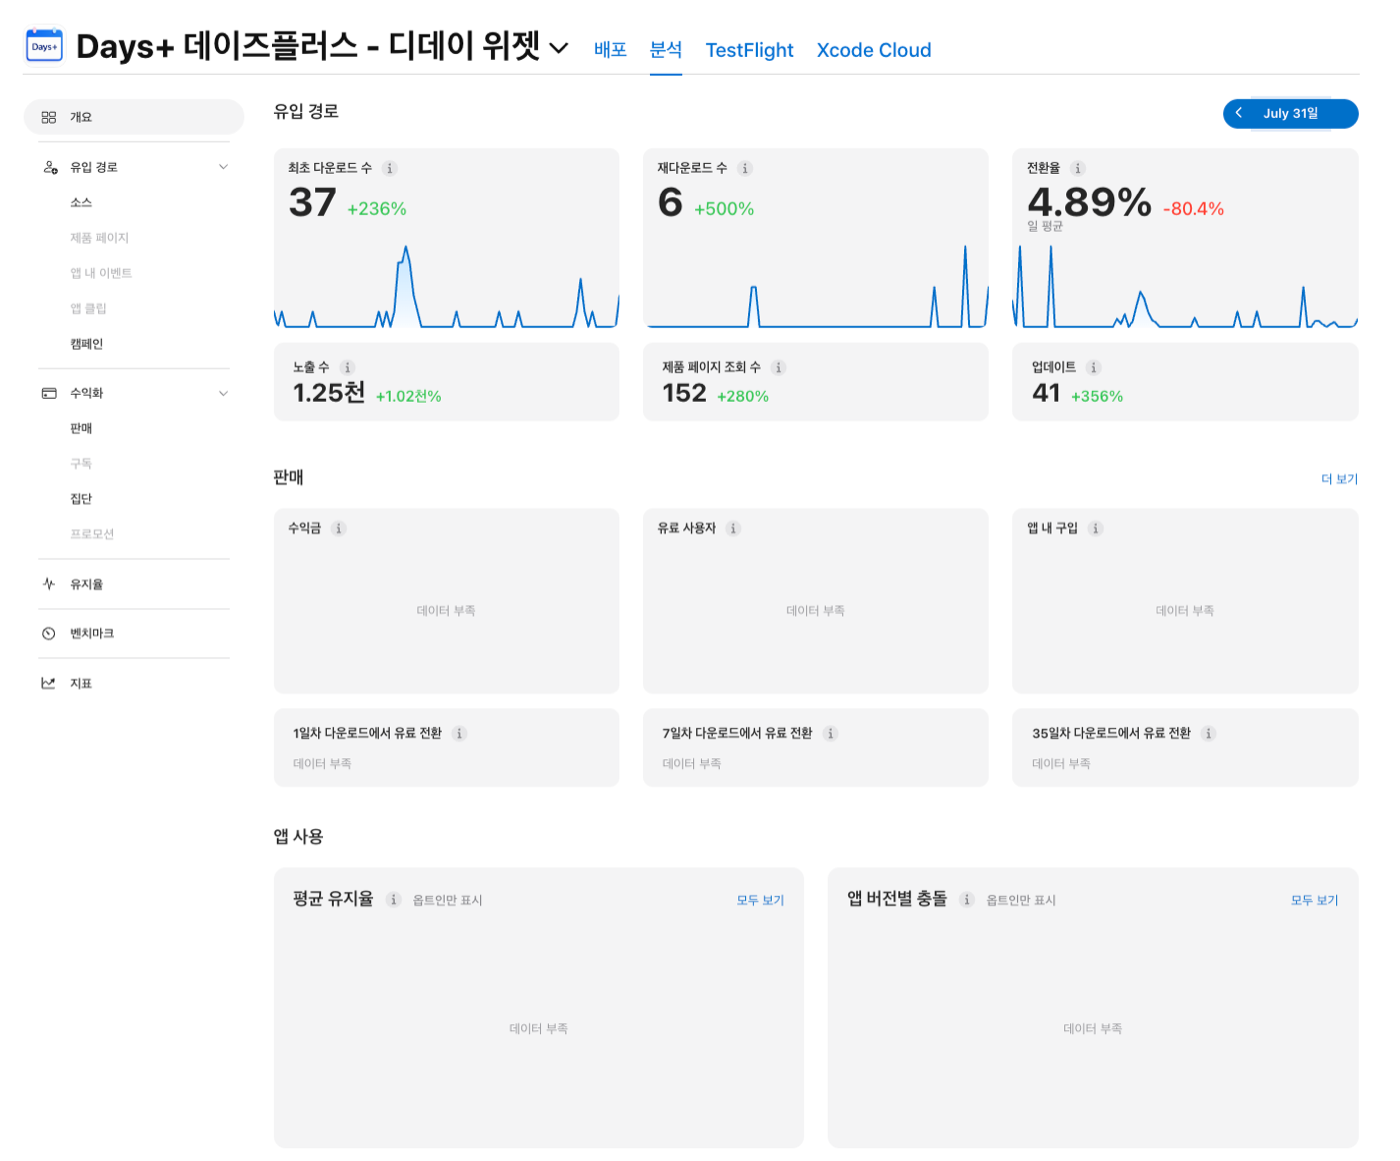Viewport: 1400px width, 1161px height.
Task: Open the TestFlight tab
Action: coord(749,50)
